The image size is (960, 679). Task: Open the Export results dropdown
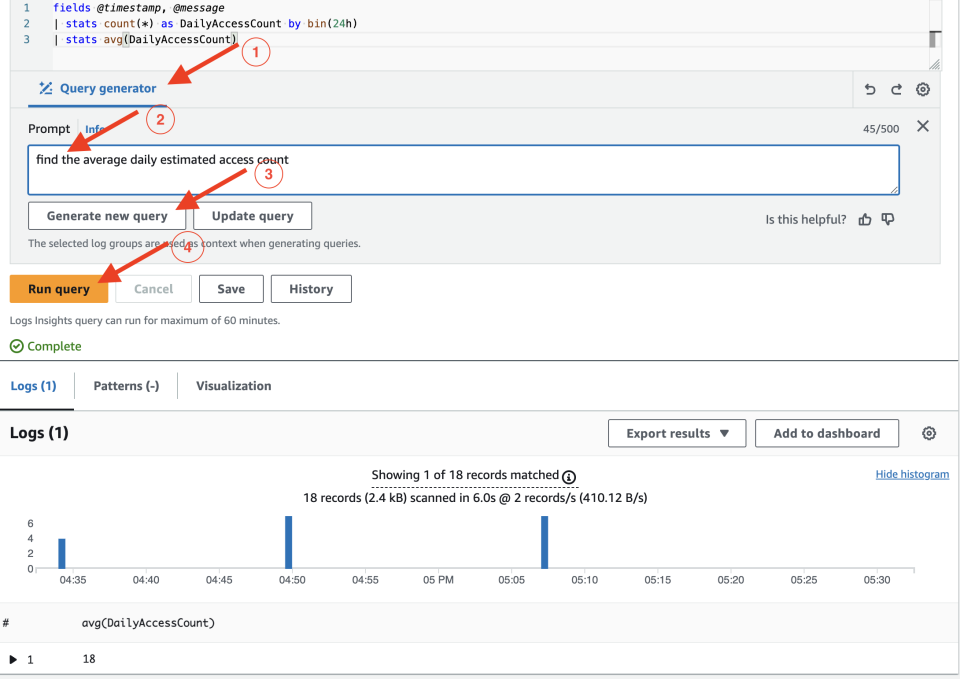[x=677, y=433]
